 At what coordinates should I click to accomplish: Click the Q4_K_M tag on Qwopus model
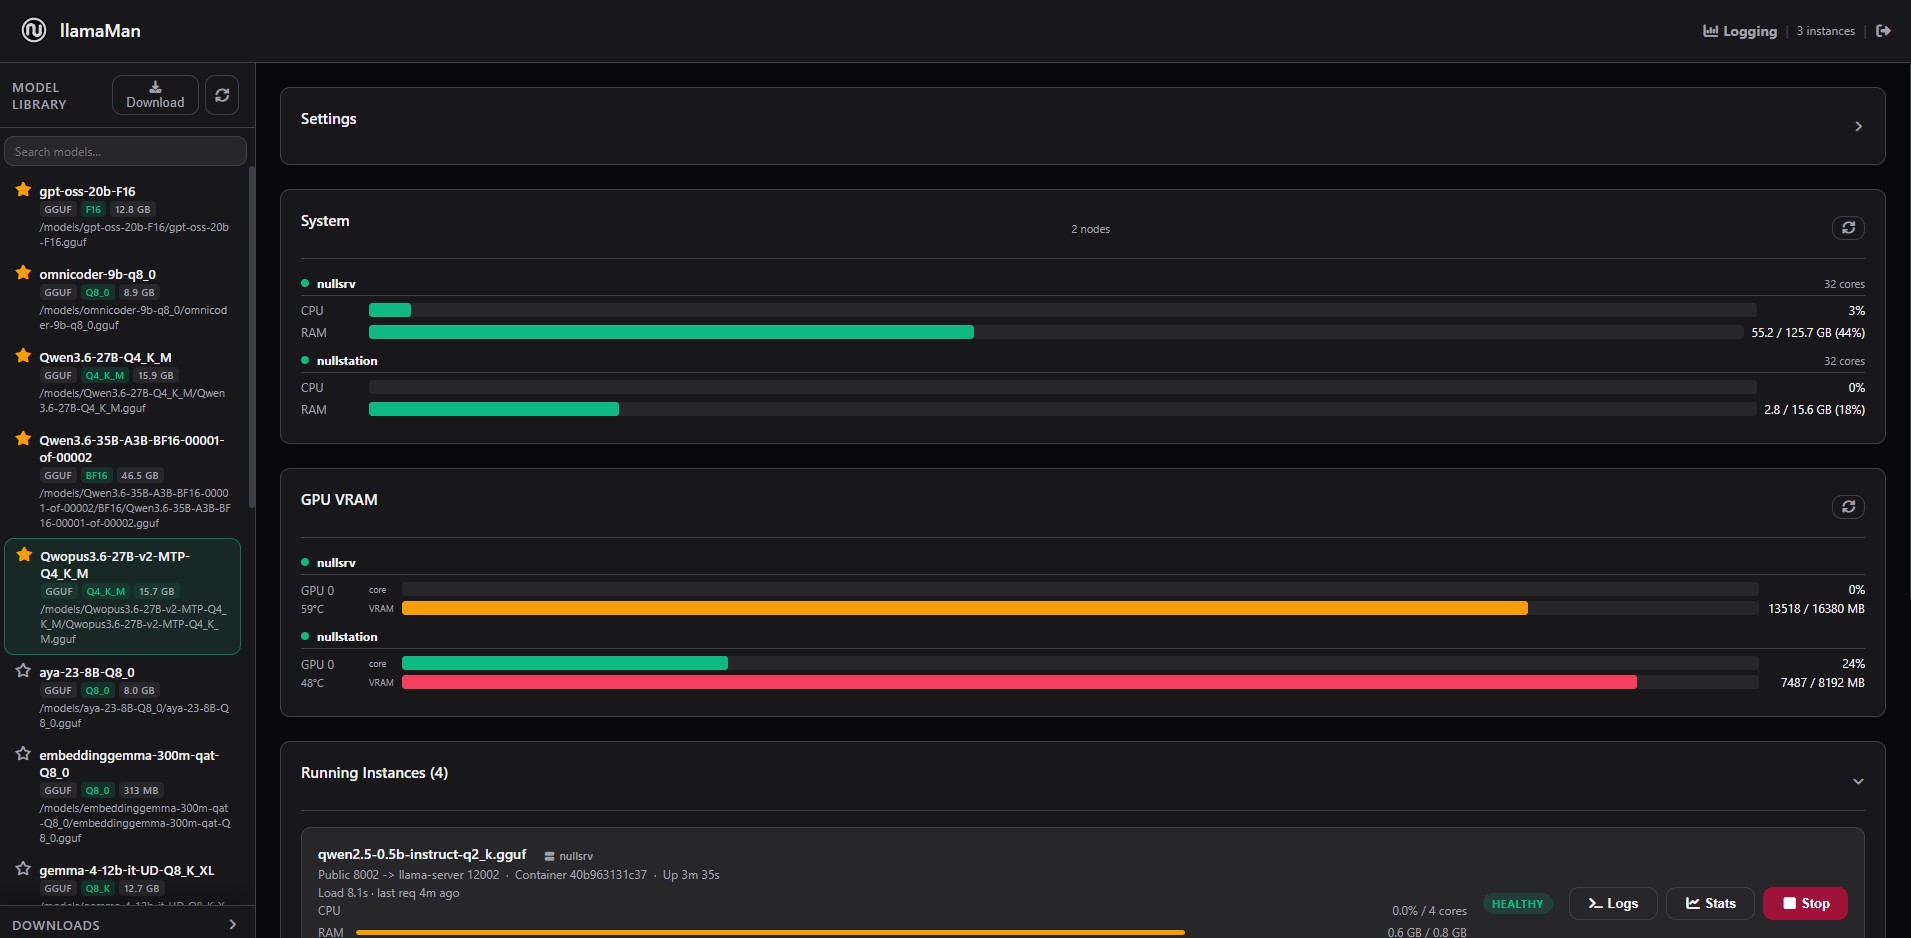(x=105, y=591)
